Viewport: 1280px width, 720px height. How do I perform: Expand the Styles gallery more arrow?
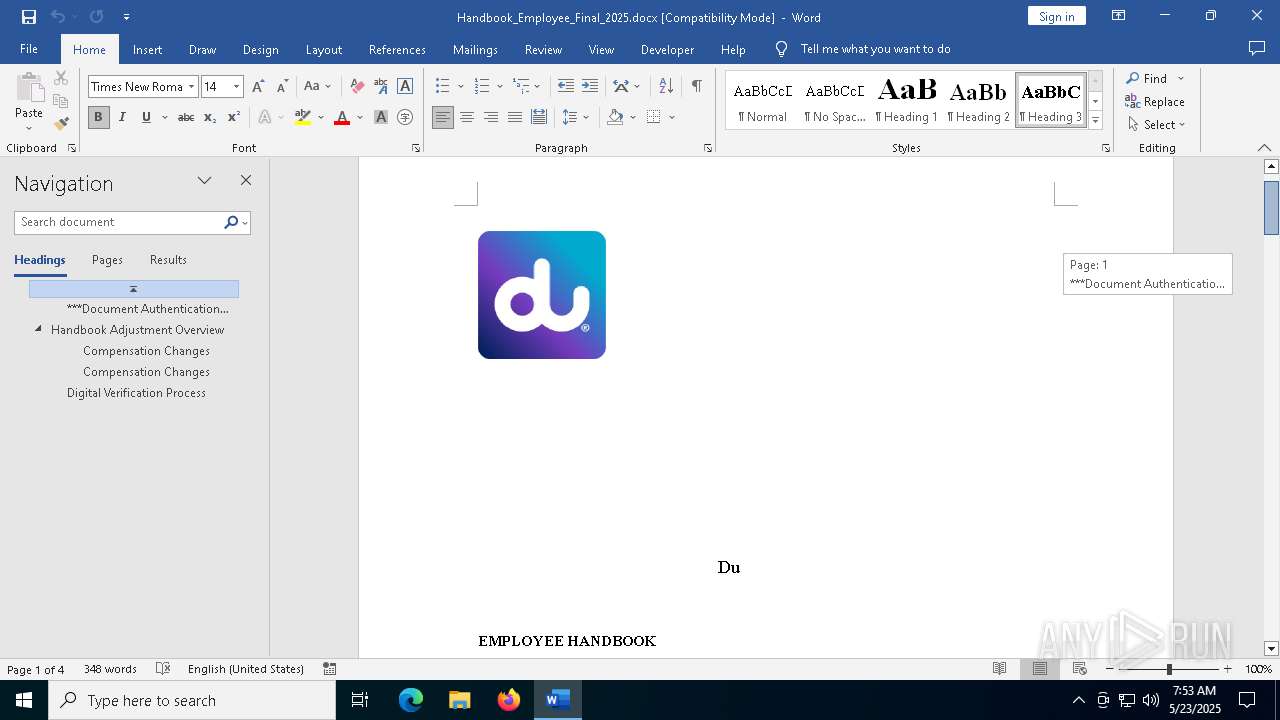click(x=1095, y=121)
